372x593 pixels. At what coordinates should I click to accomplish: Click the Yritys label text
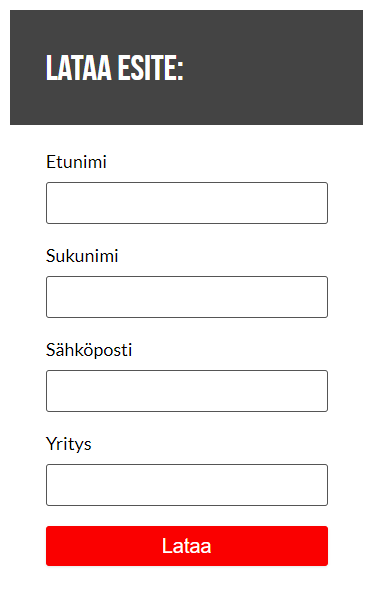point(69,444)
